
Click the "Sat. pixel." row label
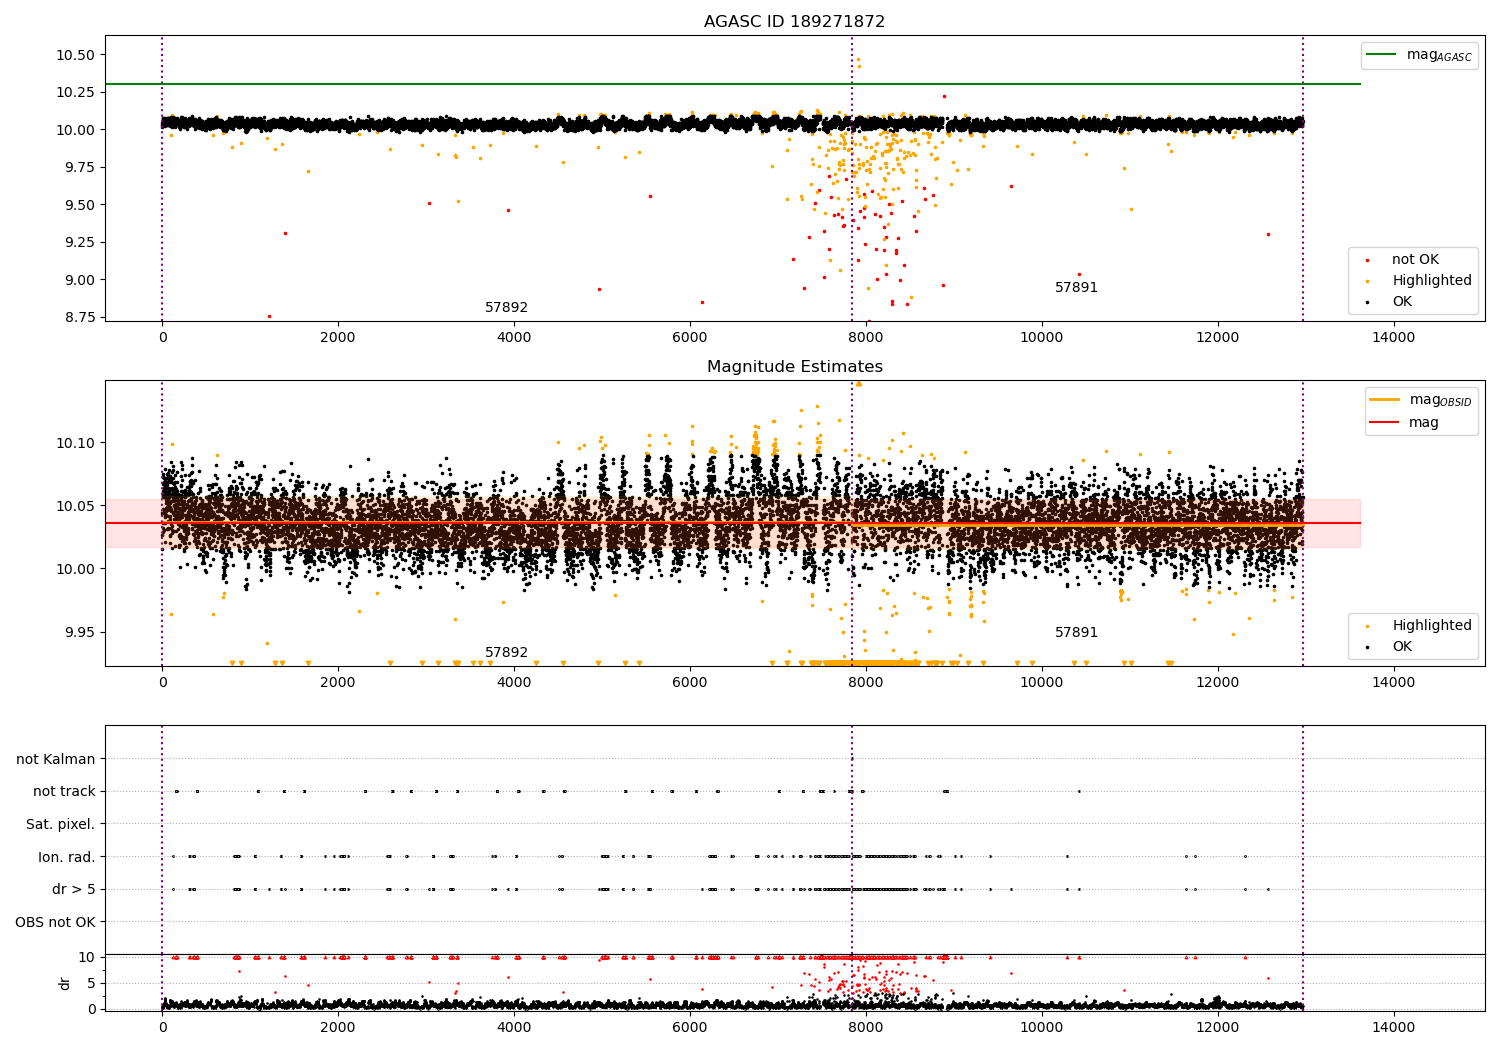tap(61, 824)
